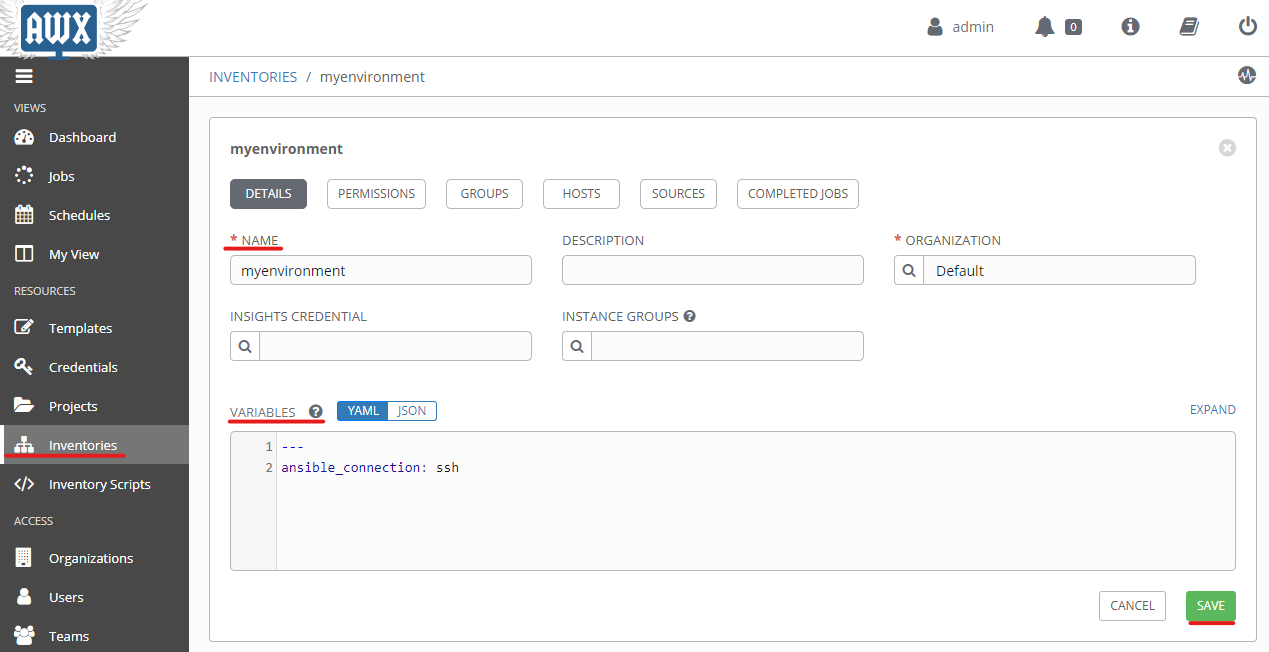Screen dimensions: 1269x652
Task: Switch to the Permissions tab
Action: coord(376,194)
